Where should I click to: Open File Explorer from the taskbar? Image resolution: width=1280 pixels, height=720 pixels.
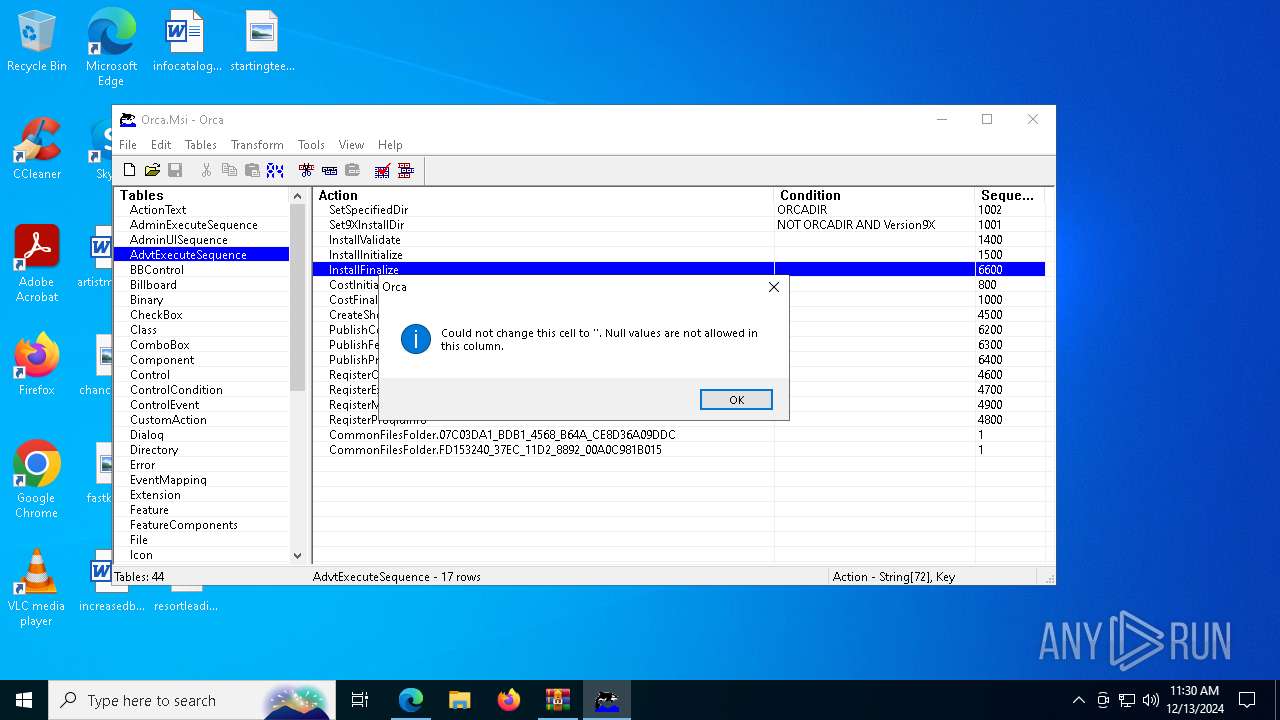click(459, 700)
